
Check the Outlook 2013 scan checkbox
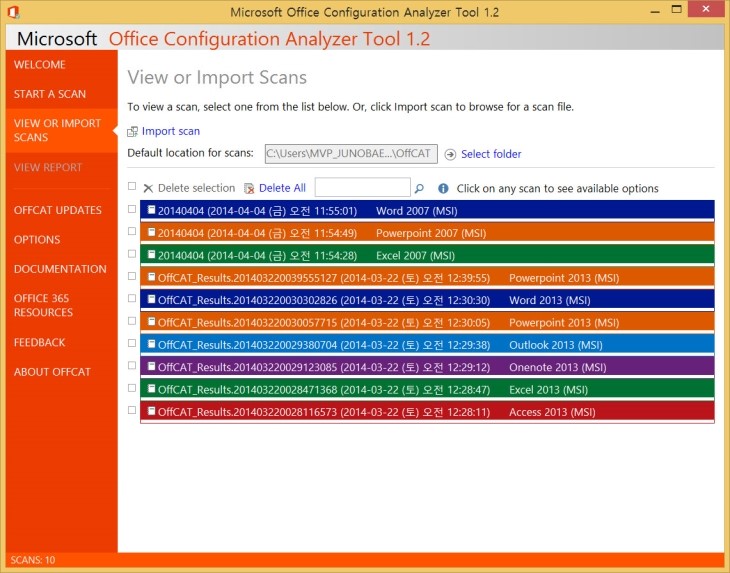coord(132,343)
